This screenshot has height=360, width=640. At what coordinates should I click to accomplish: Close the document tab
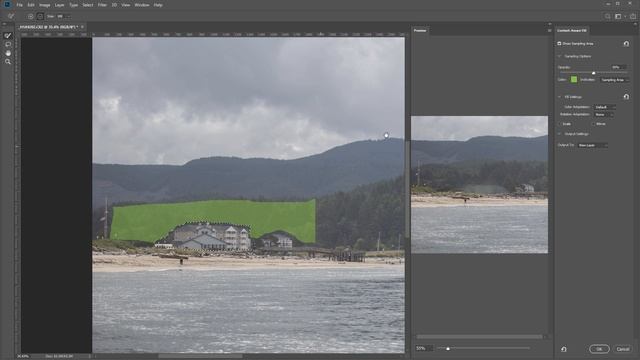point(82,27)
